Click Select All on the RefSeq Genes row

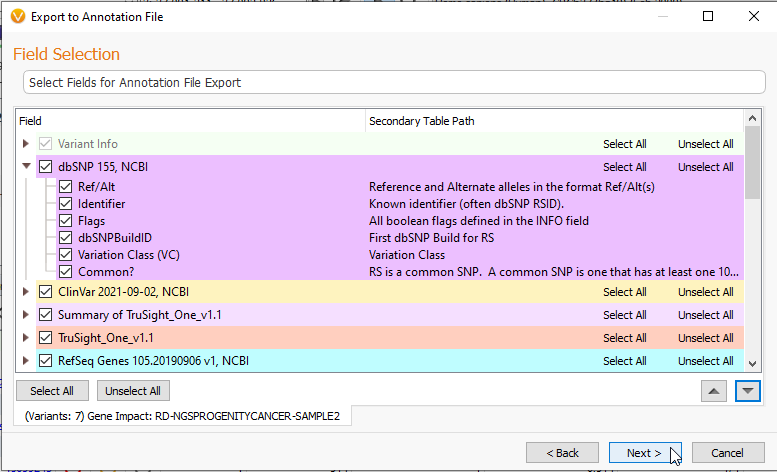624,361
